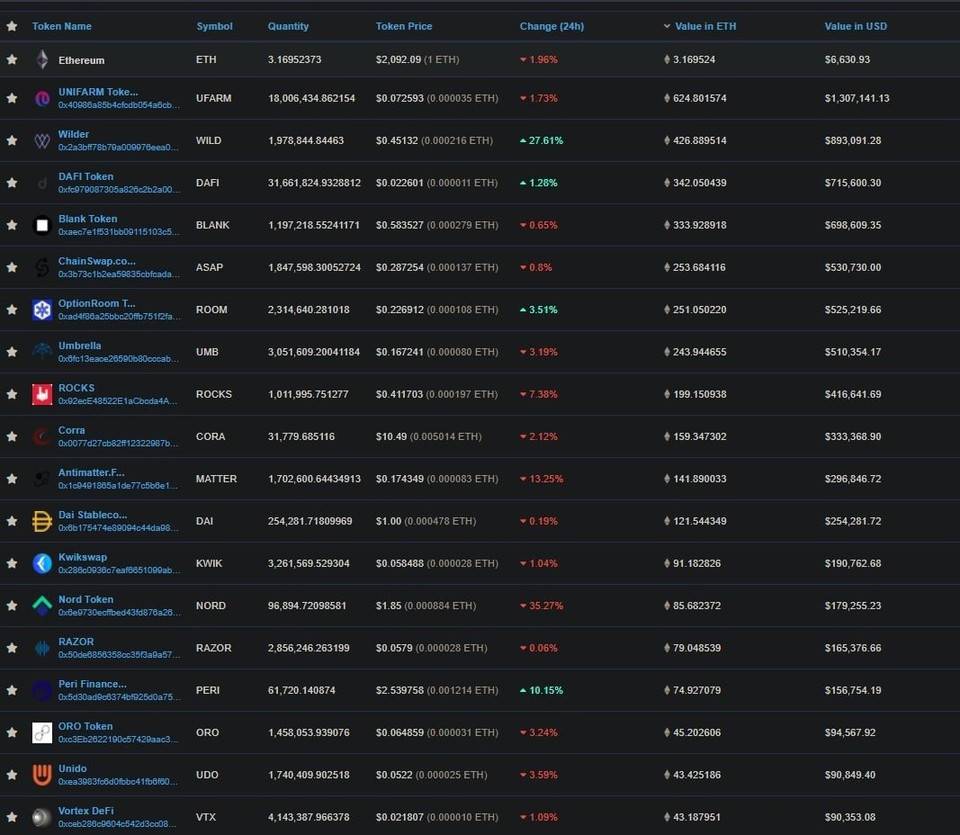
Task: Toggle favorite star on Vortex DeFi row
Action: pos(12,817)
